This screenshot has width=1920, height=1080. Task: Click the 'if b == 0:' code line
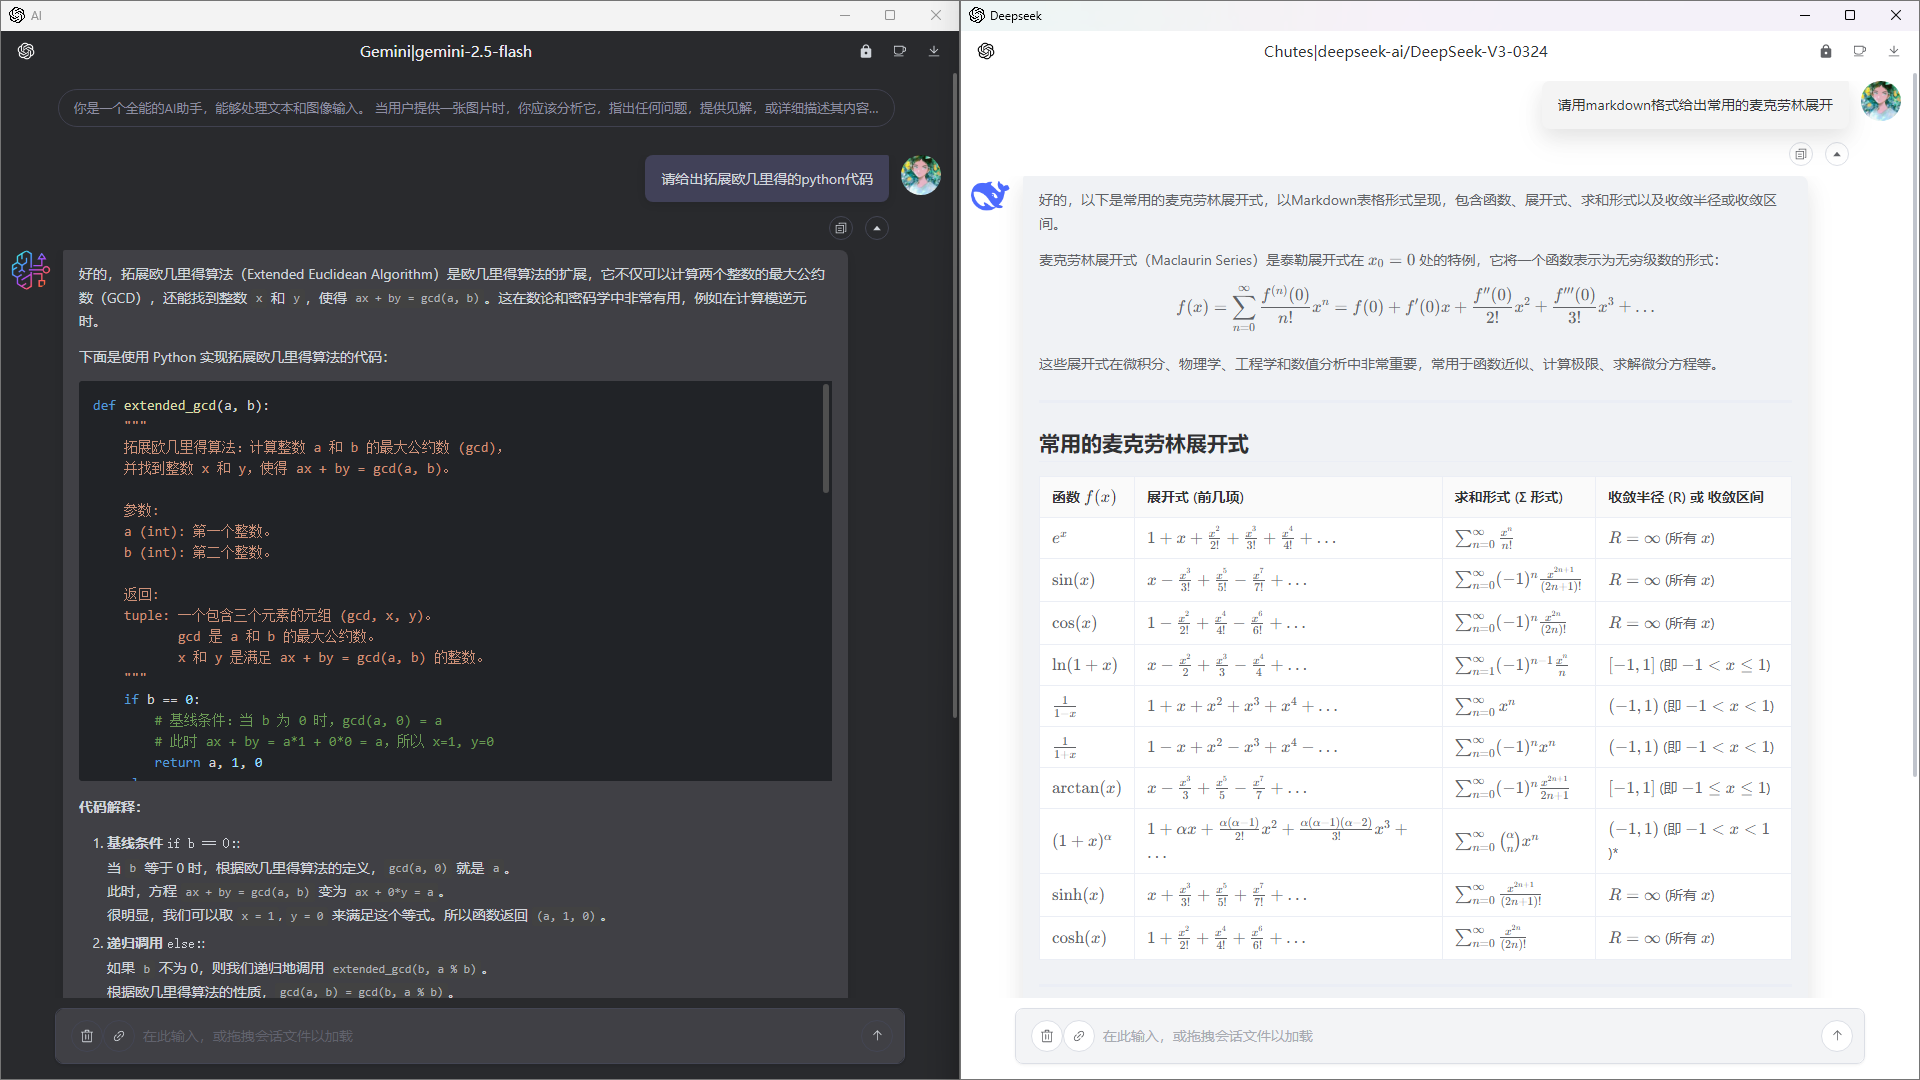click(161, 699)
